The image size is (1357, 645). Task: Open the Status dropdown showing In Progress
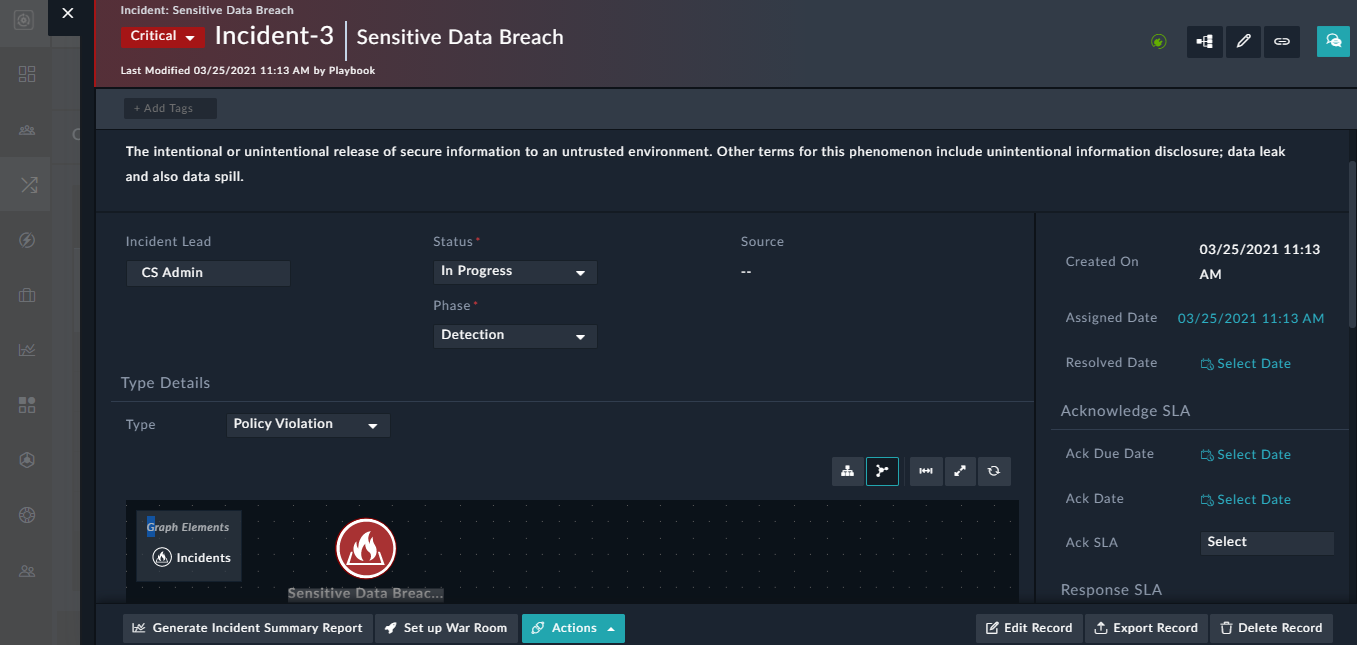click(x=514, y=271)
